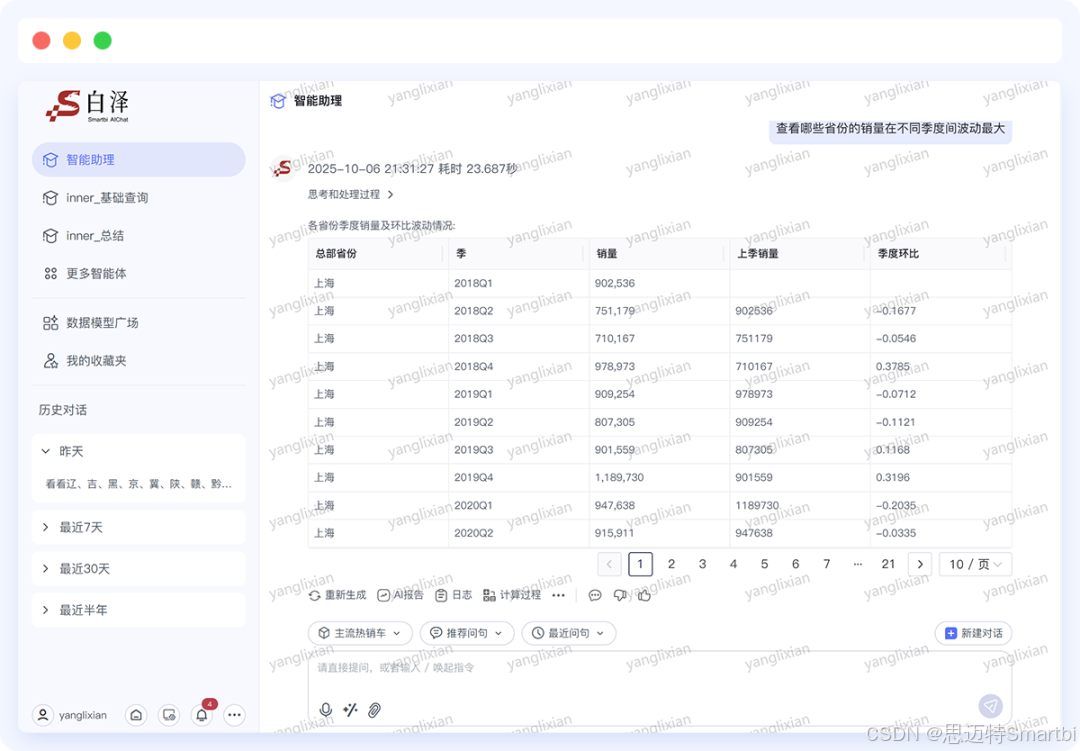
Task: Click the 季度环比 column header
Action: coord(941,254)
